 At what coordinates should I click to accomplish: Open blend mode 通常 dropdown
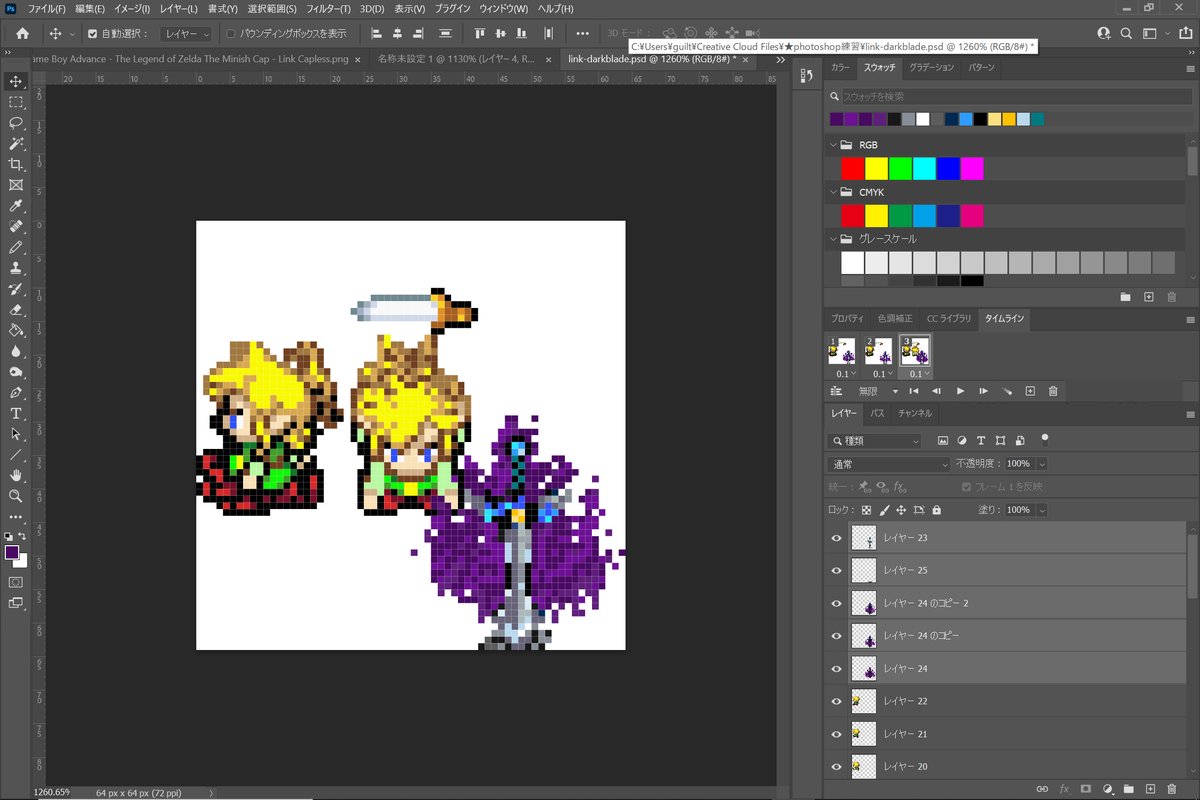click(x=889, y=464)
